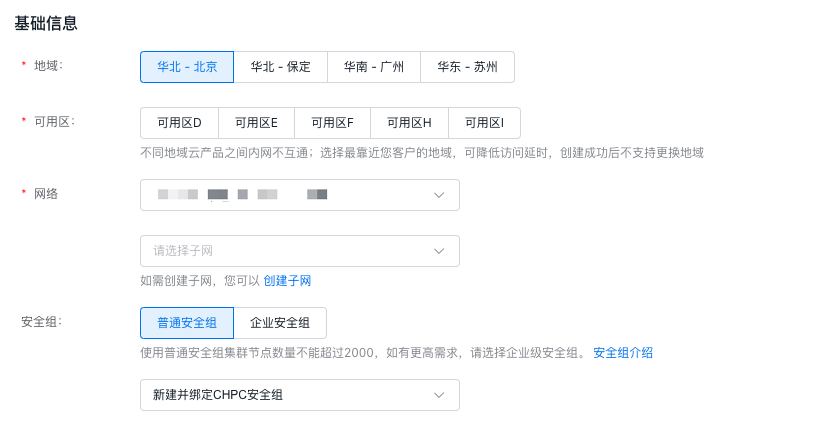The image size is (837, 438).
Task: Select the 普通安全组 option
Action: click(187, 323)
